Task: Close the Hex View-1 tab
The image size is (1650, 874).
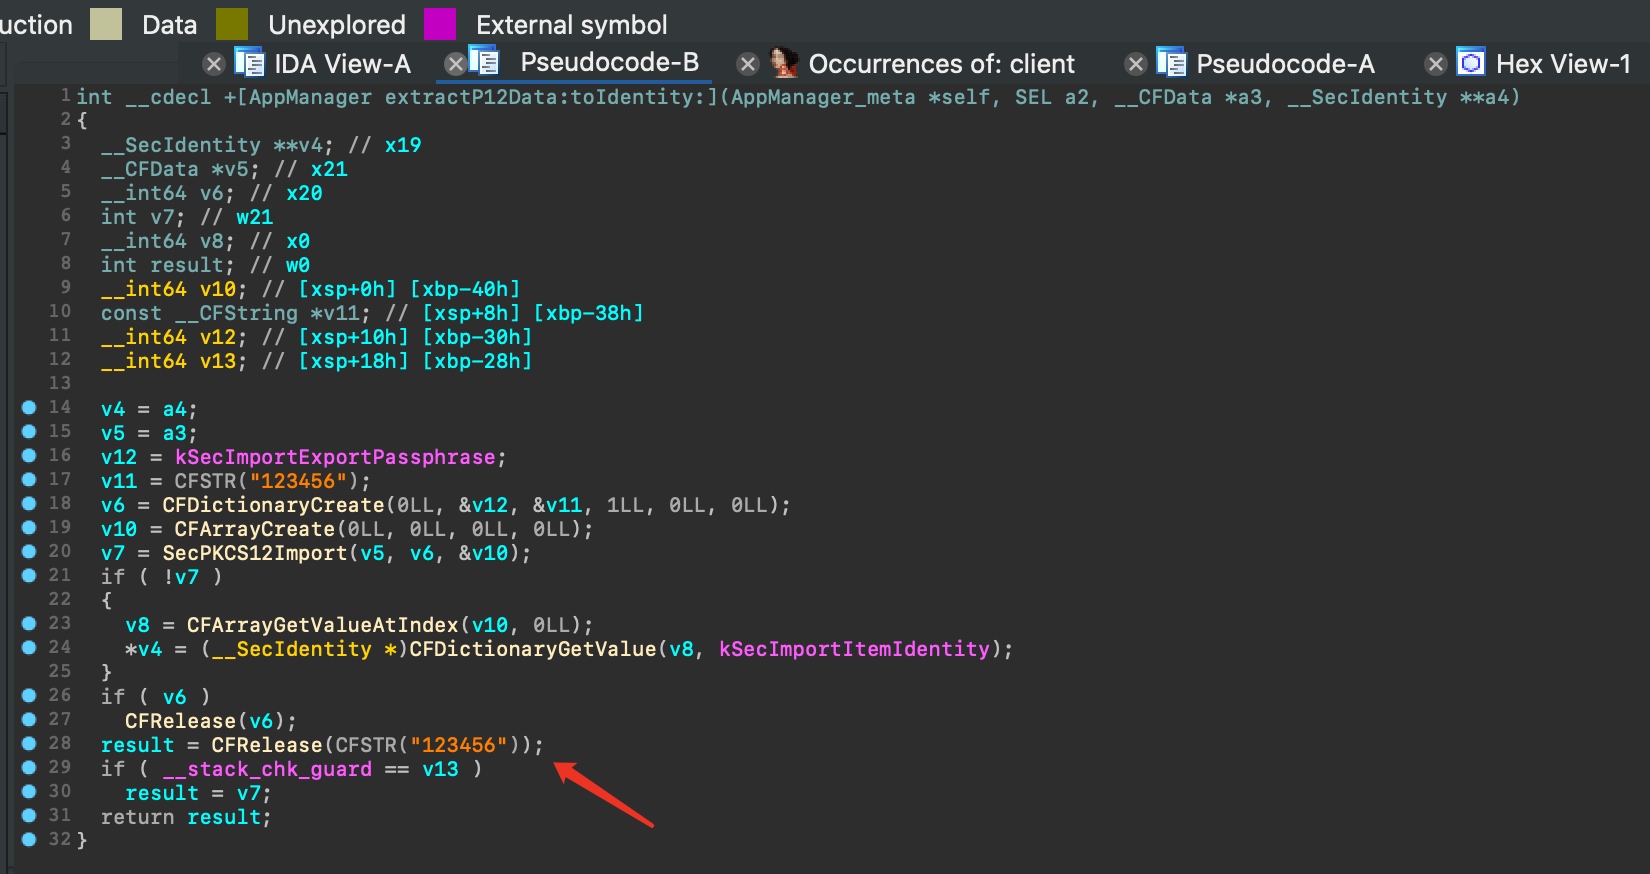Action: point(1436,64)
